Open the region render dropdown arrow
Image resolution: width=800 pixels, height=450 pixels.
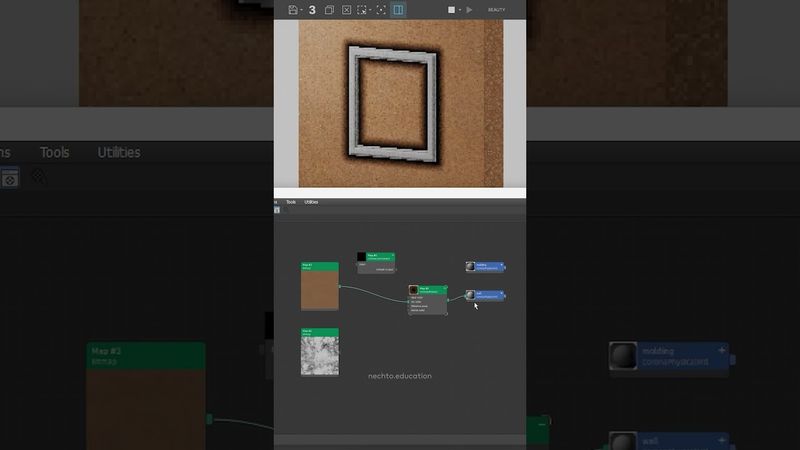pos(371,10)
